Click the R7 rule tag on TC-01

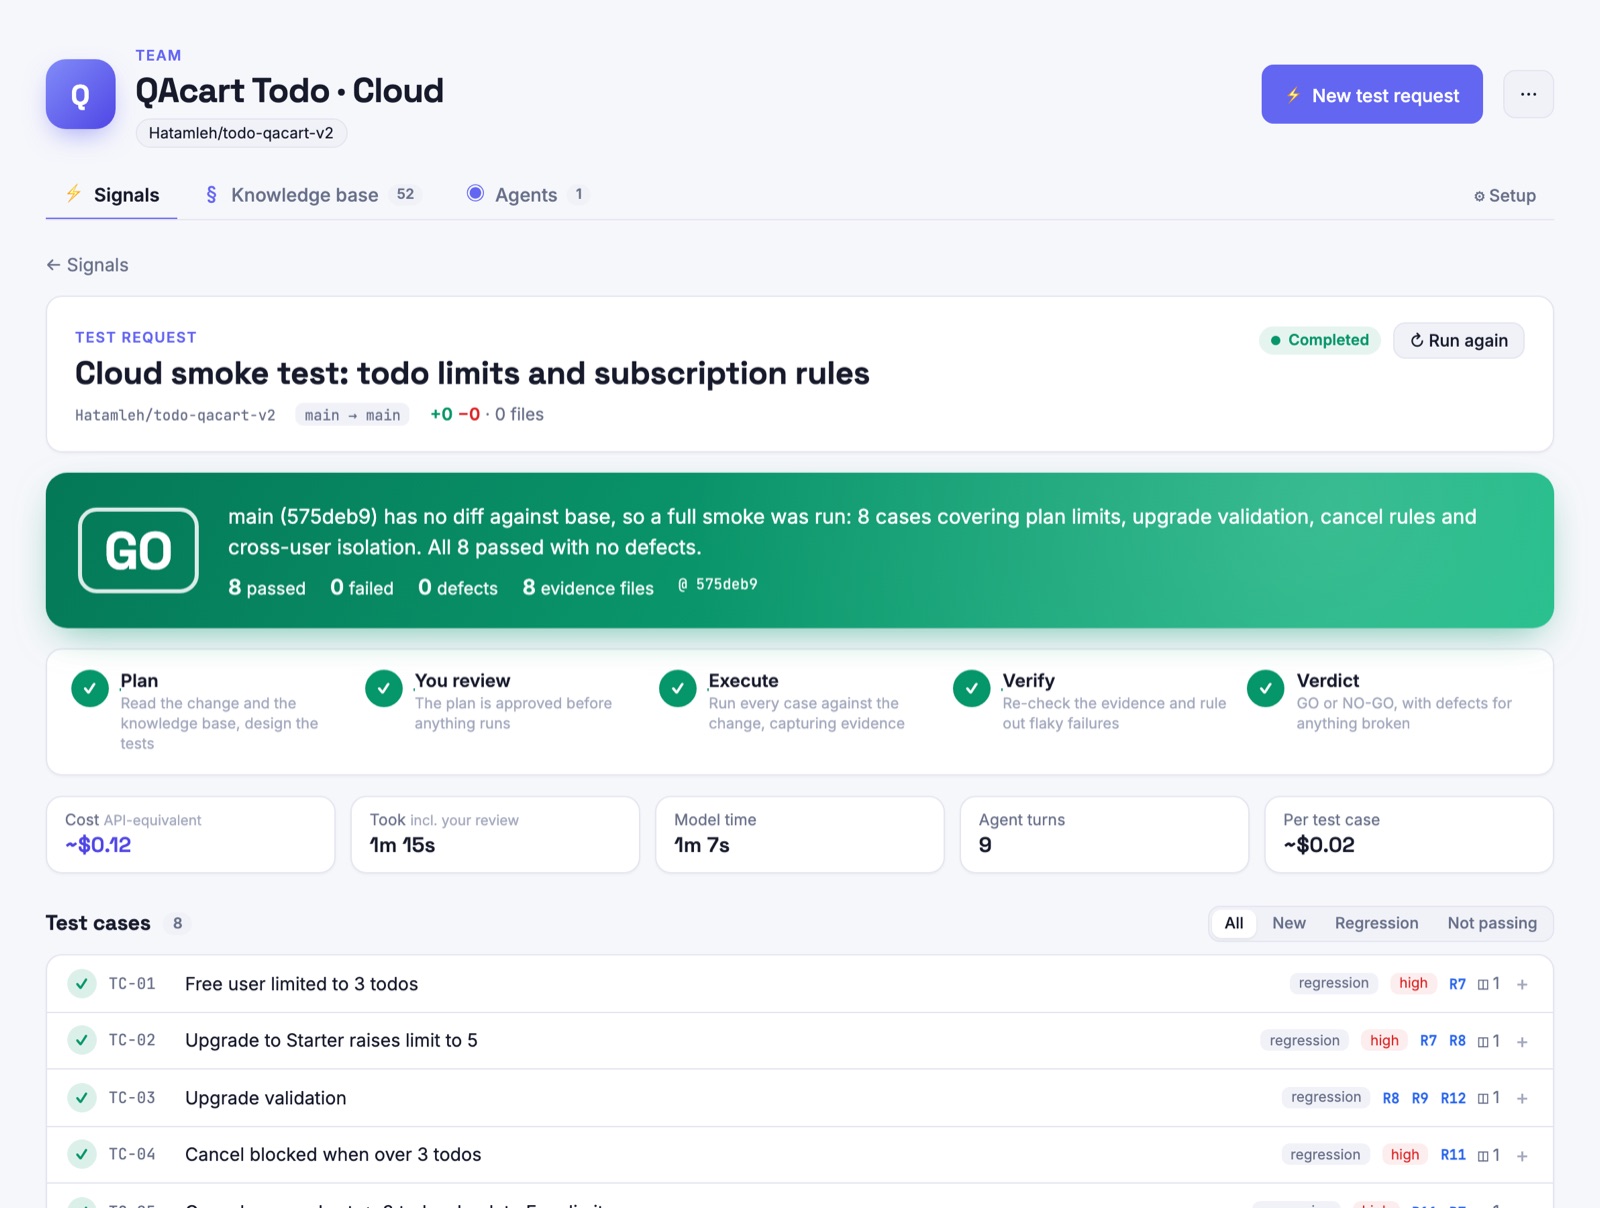pos(1457,984)
